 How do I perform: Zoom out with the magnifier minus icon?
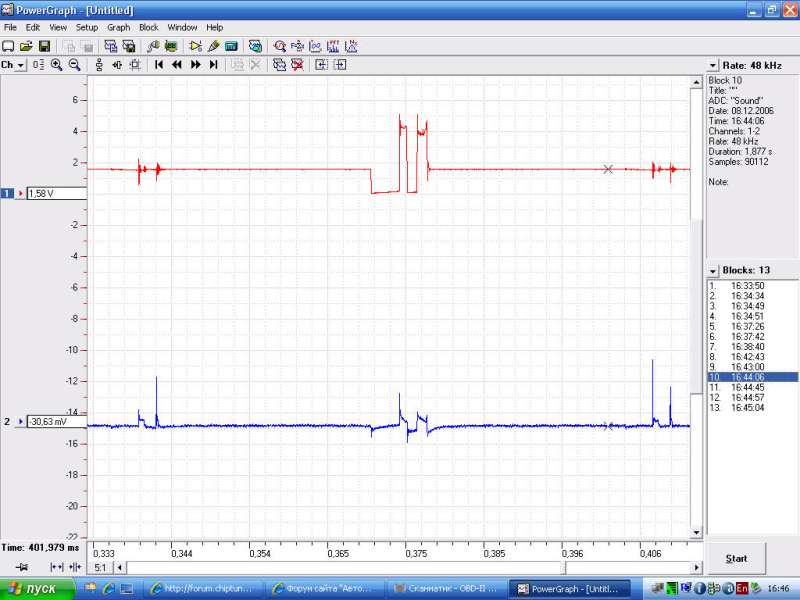coord(74,65)
